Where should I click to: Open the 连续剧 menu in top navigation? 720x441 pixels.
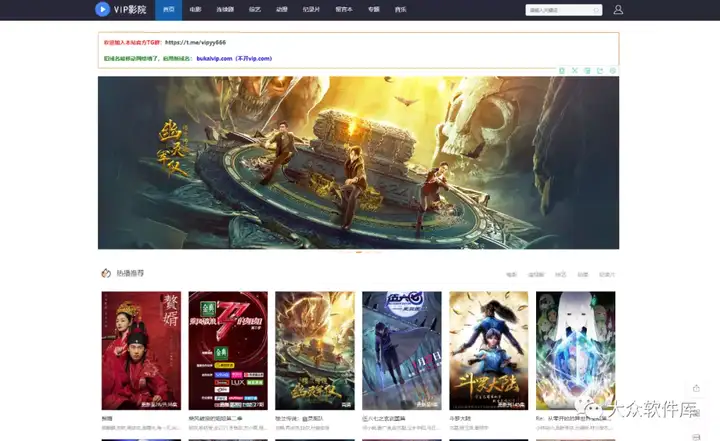pos(225,10)
